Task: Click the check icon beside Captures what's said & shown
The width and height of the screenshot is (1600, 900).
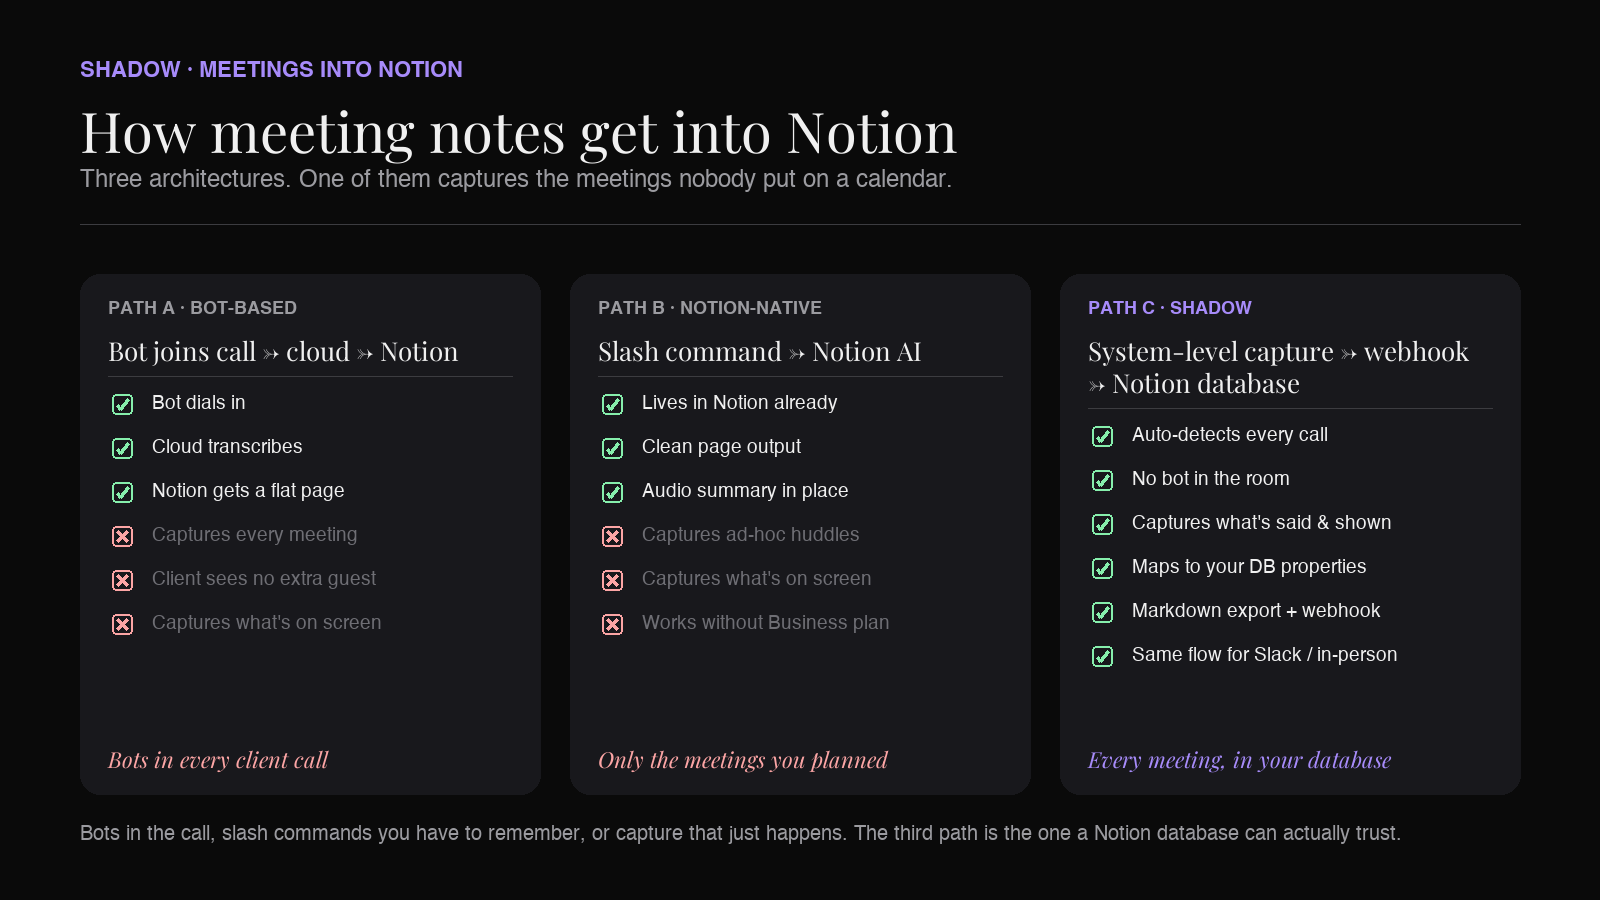Action: [1102, 524]
